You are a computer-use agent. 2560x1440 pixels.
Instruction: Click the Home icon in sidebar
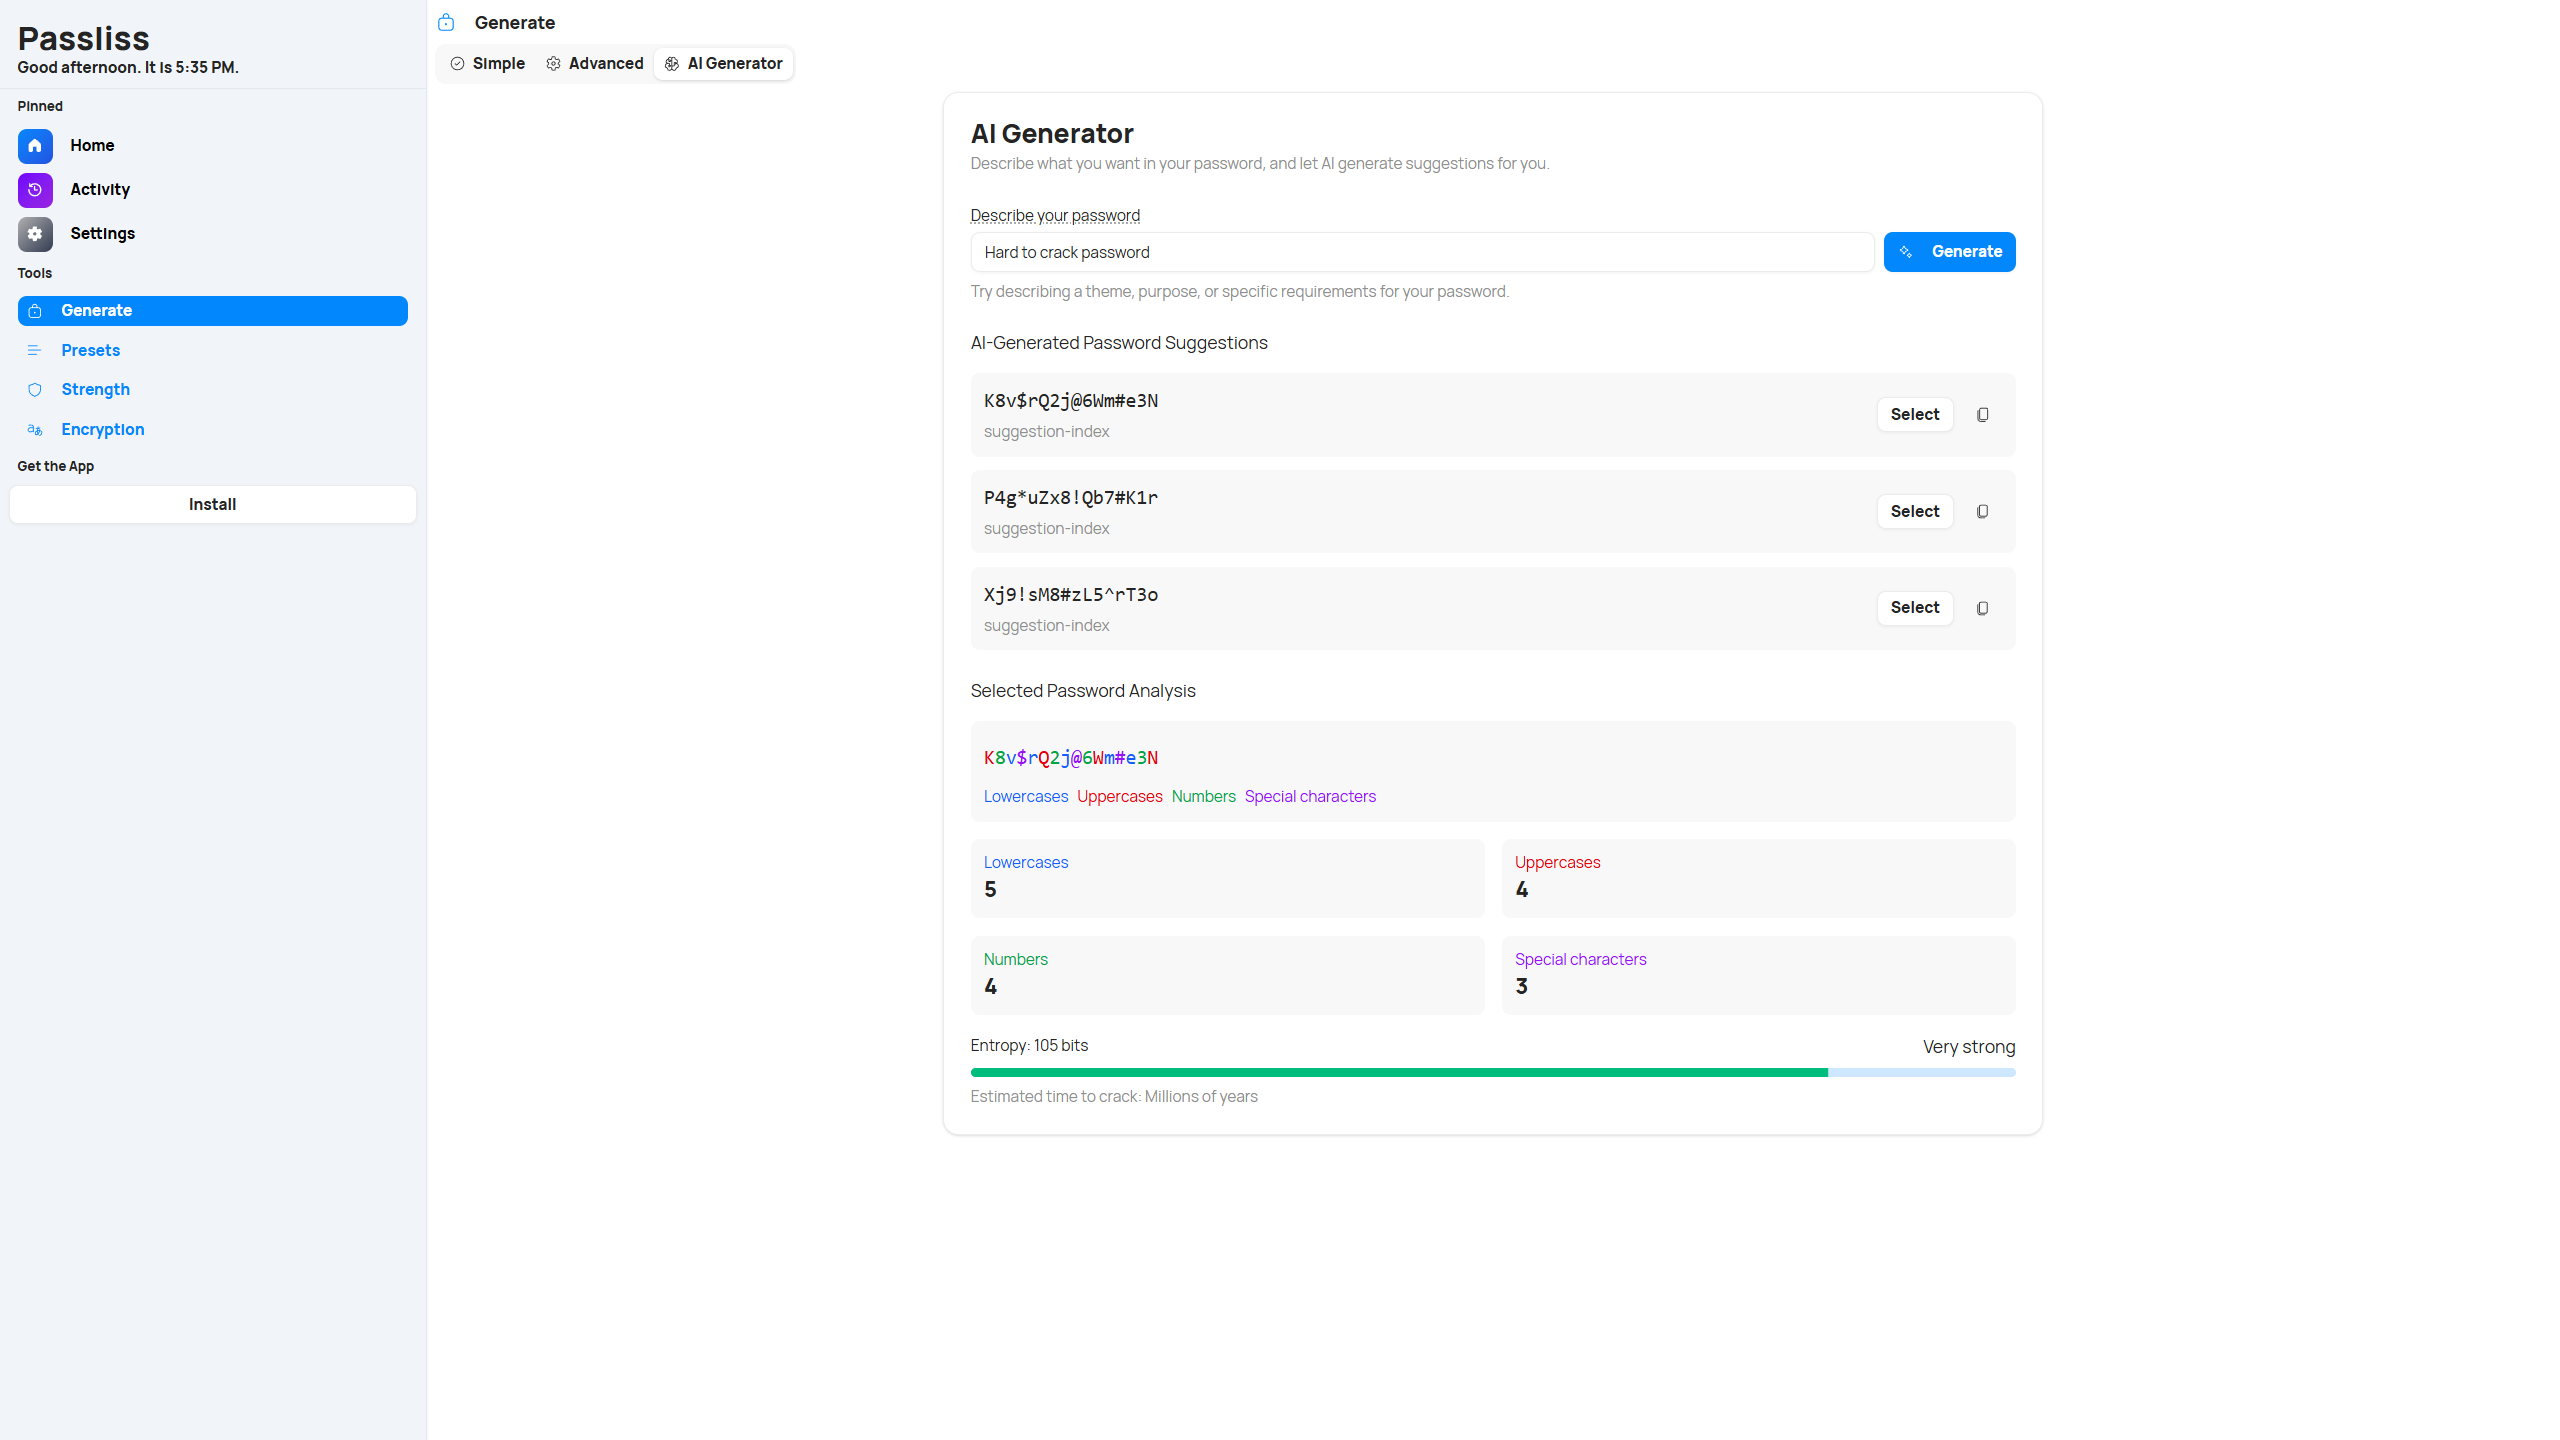[35, 146]
